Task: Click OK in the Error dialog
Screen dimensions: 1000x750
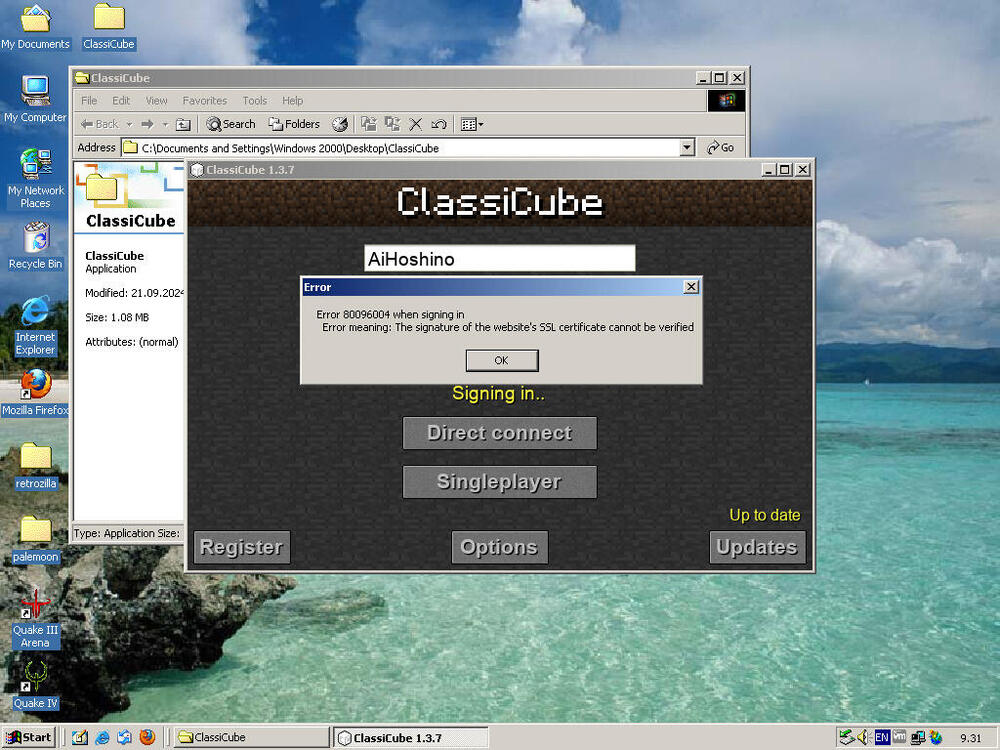Action: (501, 360)
